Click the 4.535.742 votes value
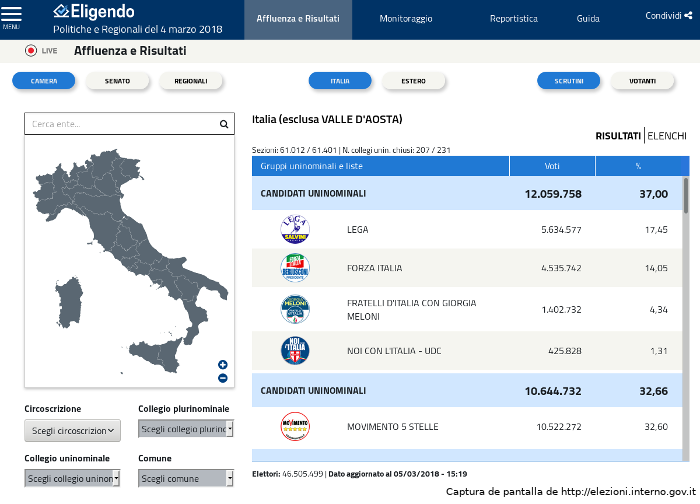The image size is (700, 504). (561, 268)
